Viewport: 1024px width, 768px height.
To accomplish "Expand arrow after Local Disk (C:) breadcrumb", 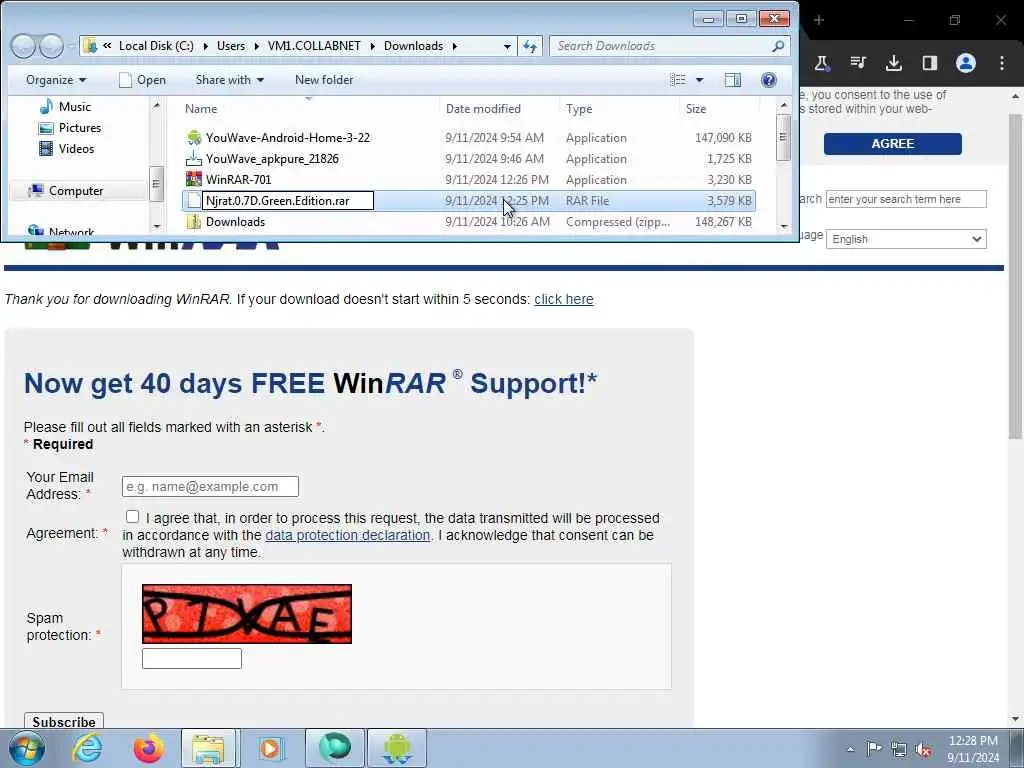I will 205,46.
